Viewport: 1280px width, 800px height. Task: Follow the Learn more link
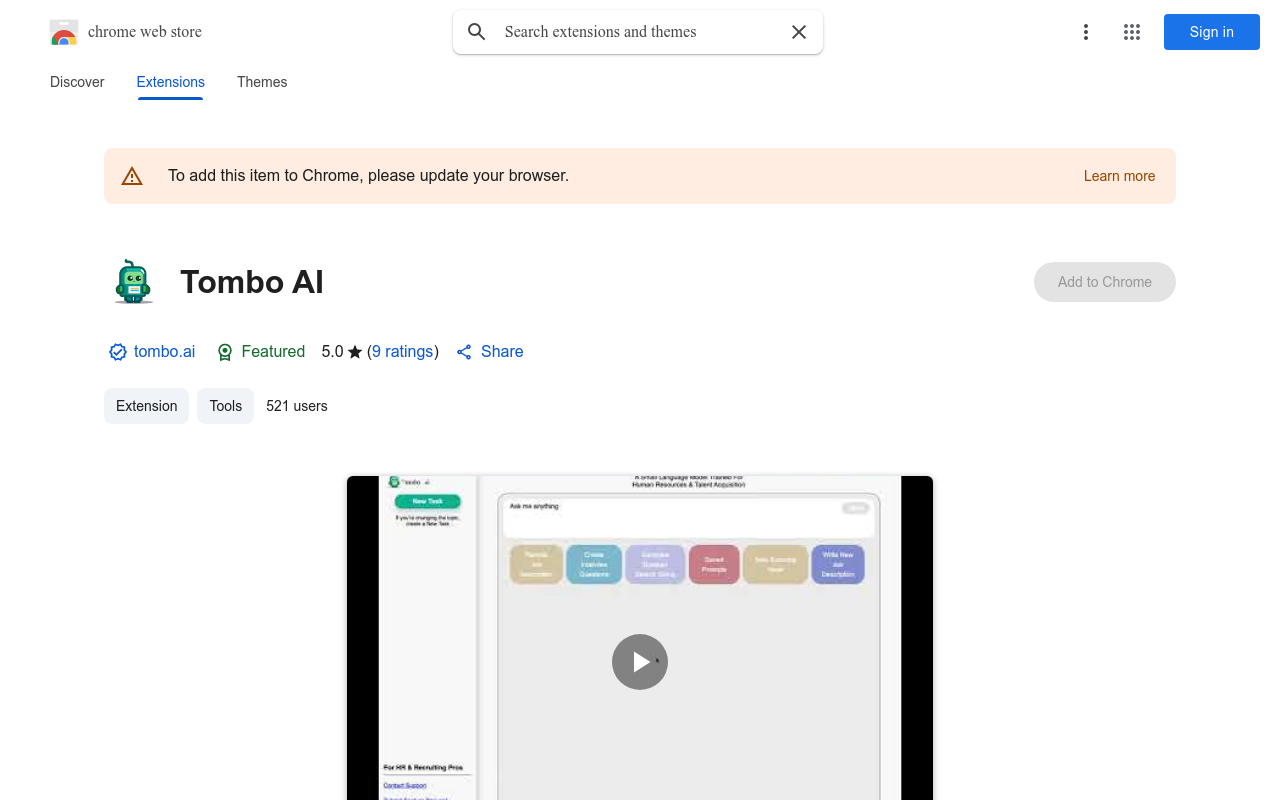point(1119,176)
